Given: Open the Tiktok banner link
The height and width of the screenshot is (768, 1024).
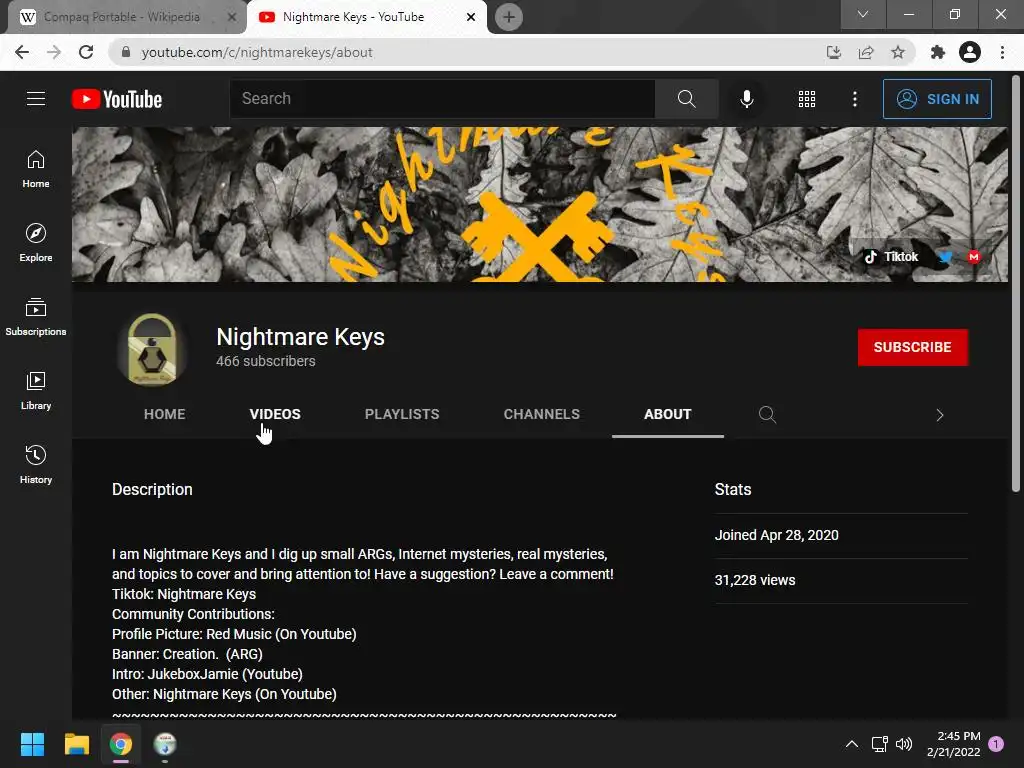Looking at the screenshot, I should 891,257.
